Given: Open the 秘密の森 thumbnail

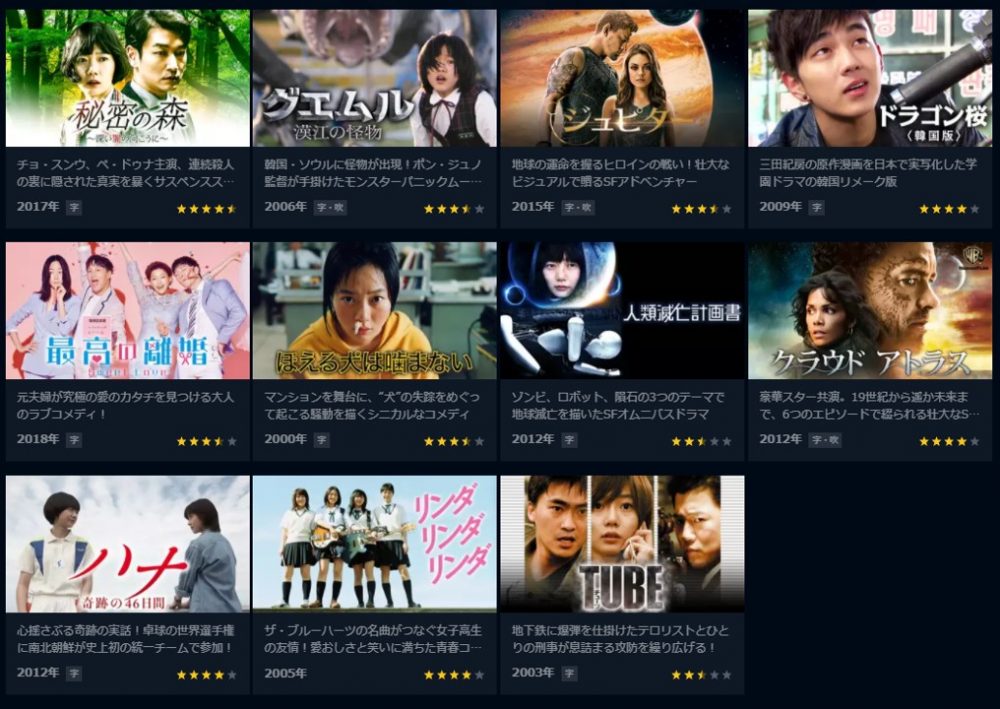Looking at the screenshot, I should [128, 78].
